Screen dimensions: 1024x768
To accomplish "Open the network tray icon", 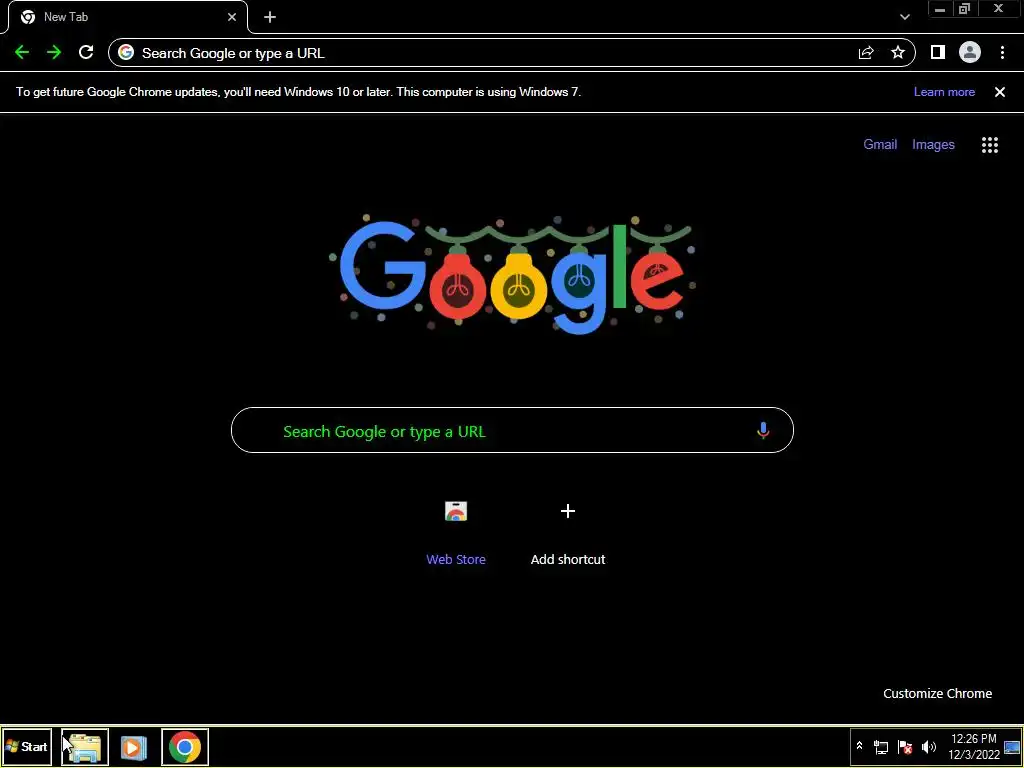I will click(881, 747).
